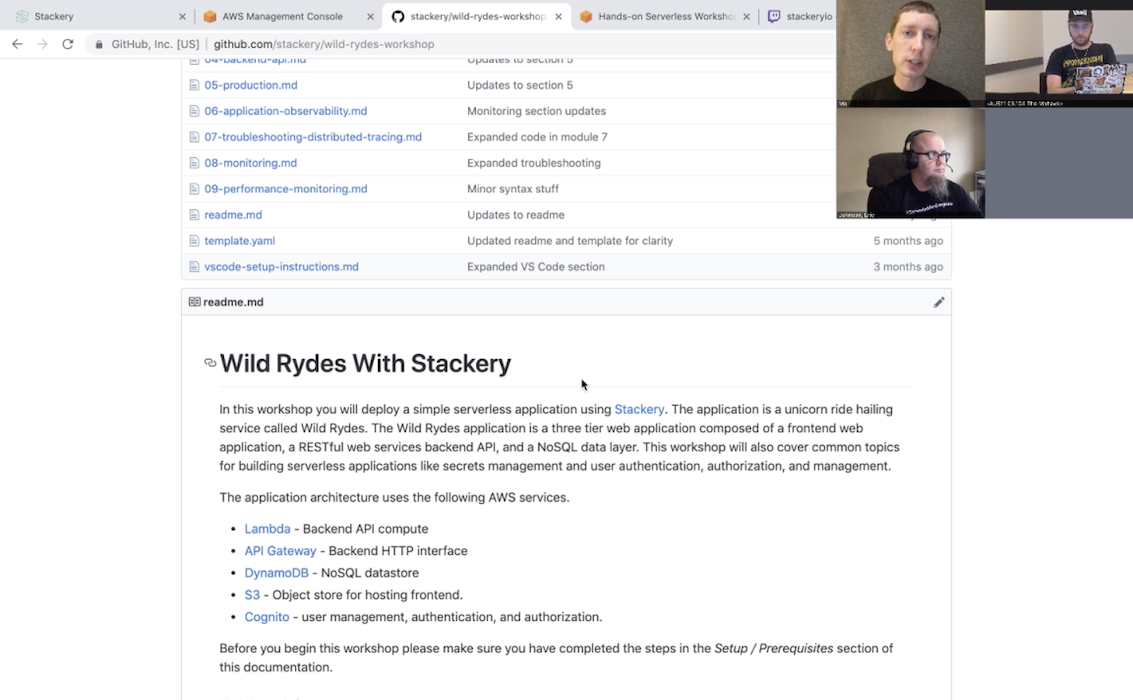Click the address bar URL field

[462, 44]
